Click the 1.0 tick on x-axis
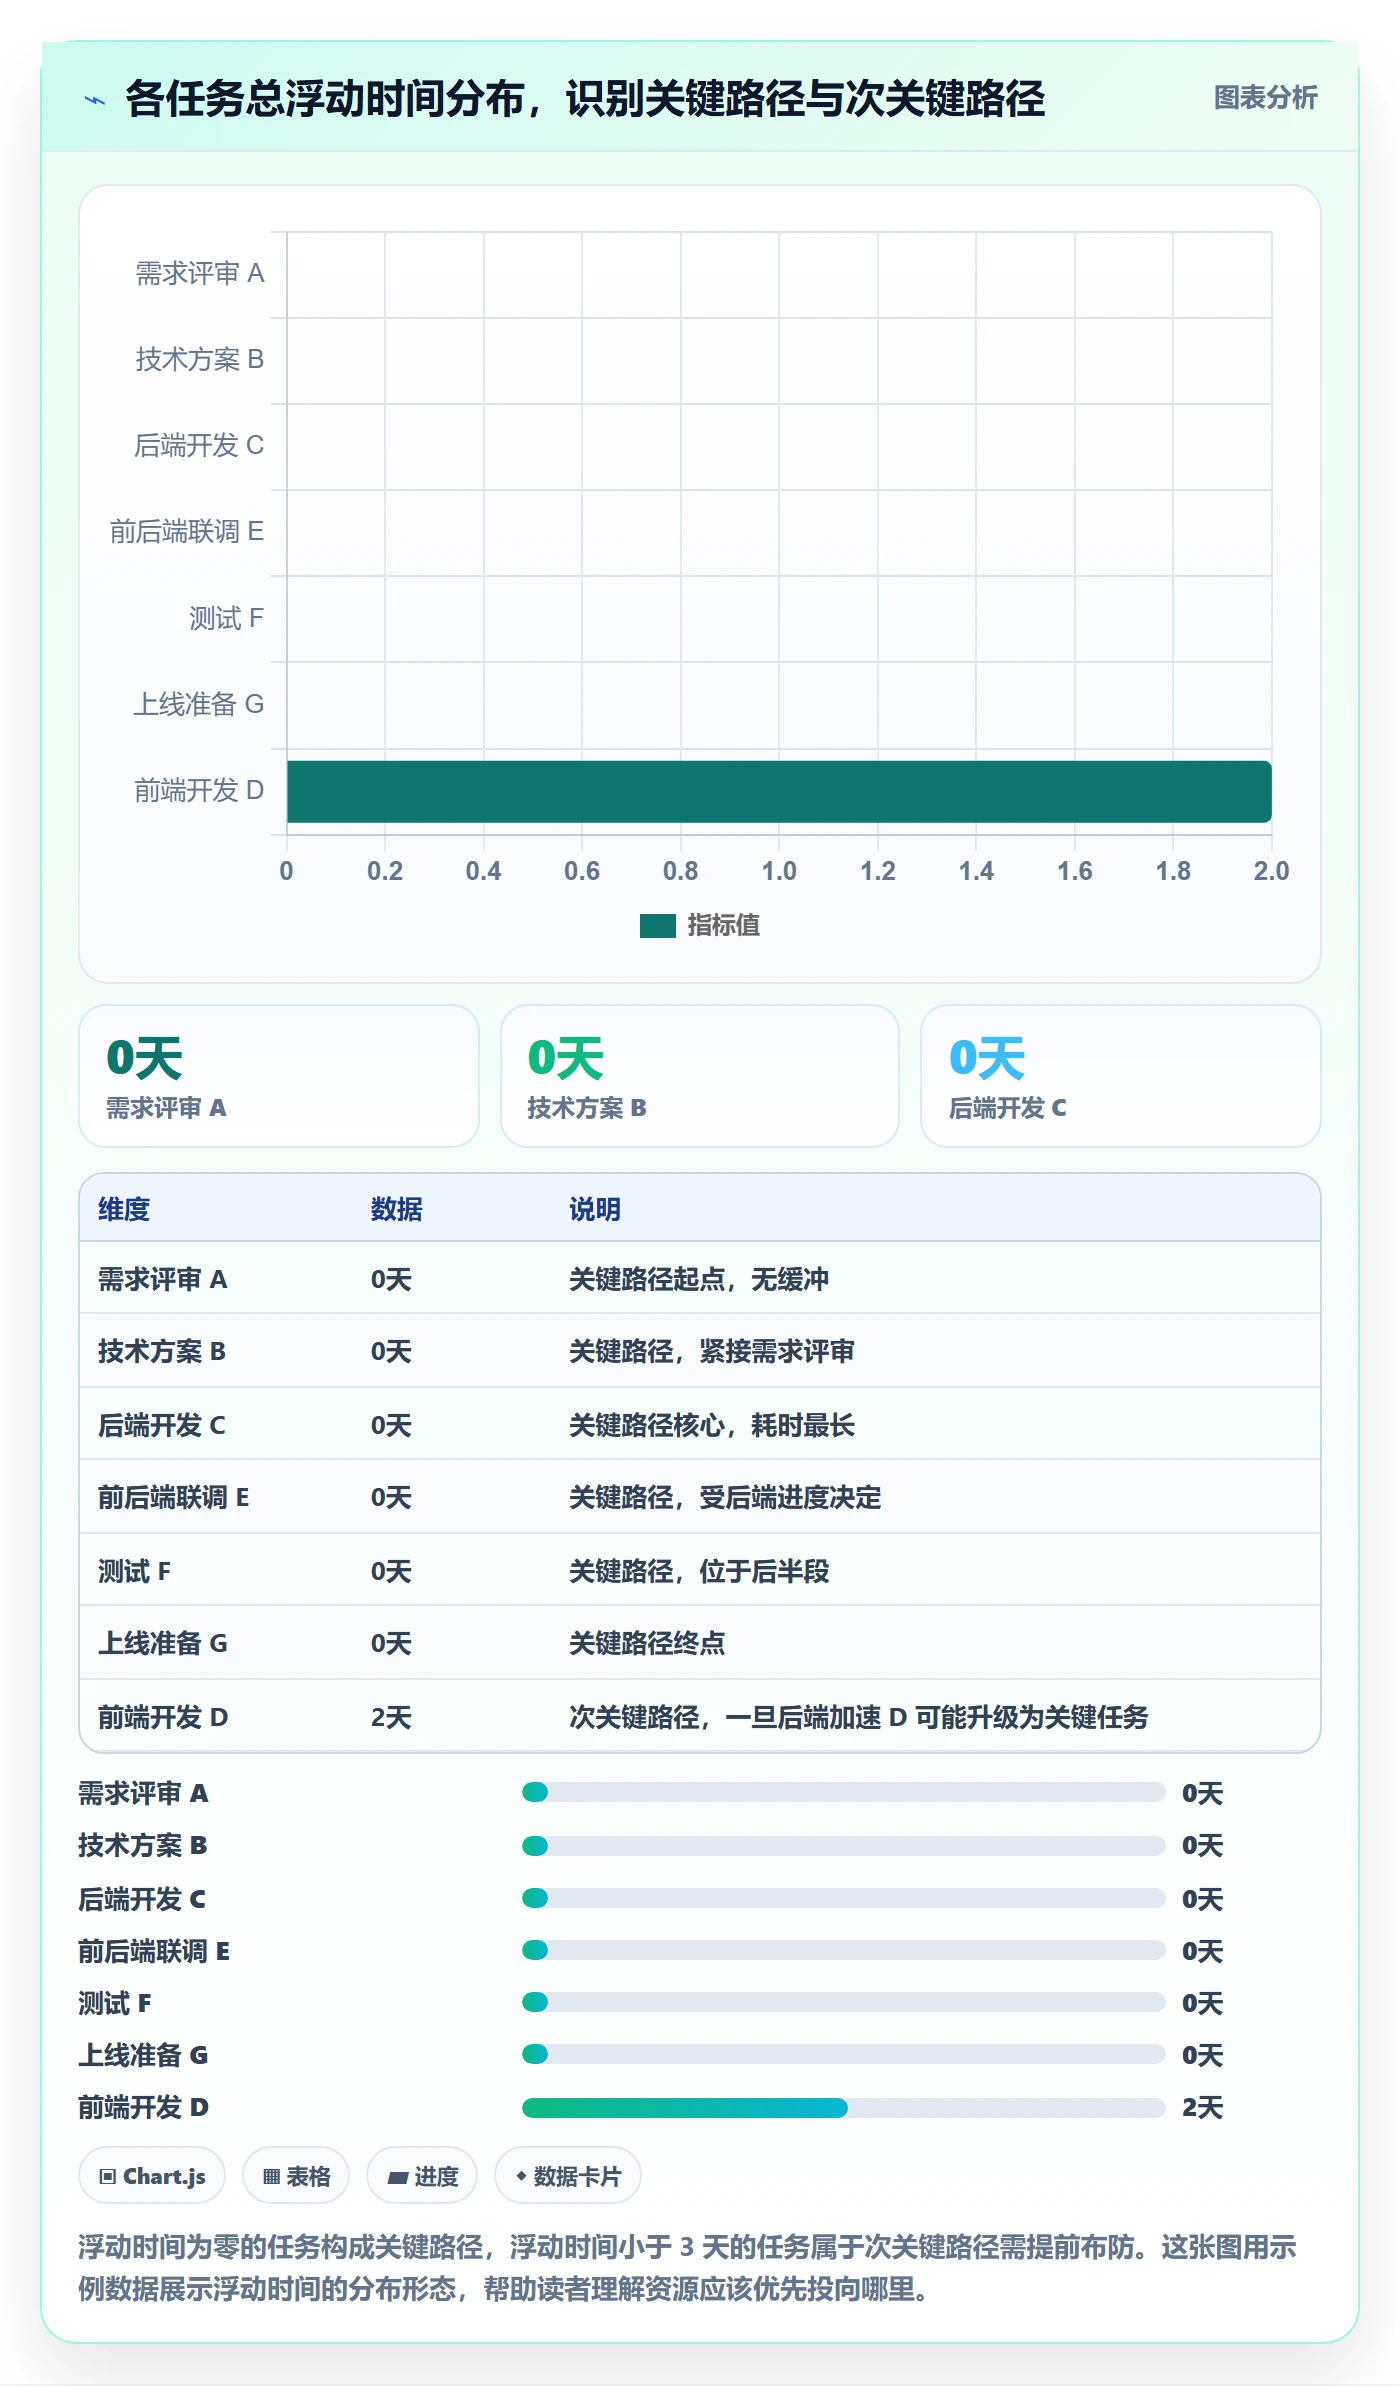The height and width of the screenshot is (2386, 1400). [779, 871]
